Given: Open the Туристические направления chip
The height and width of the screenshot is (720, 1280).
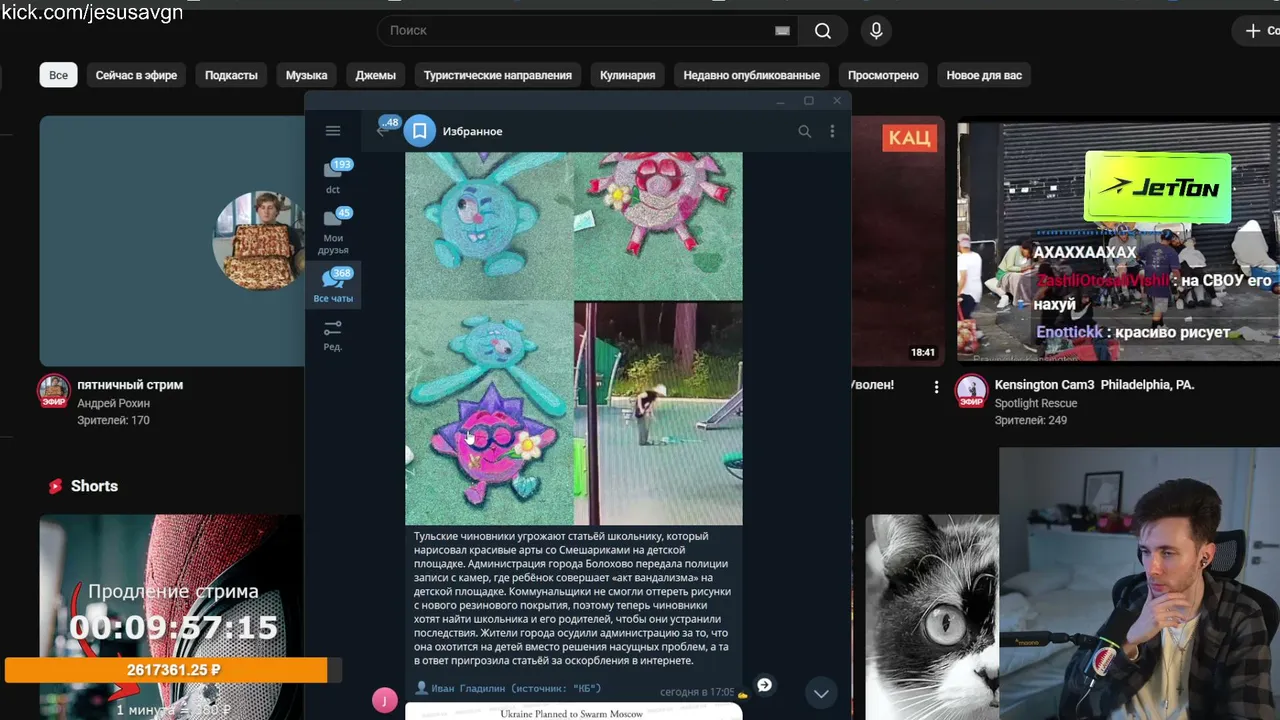Looking at the screenshot, I should 497,75.
